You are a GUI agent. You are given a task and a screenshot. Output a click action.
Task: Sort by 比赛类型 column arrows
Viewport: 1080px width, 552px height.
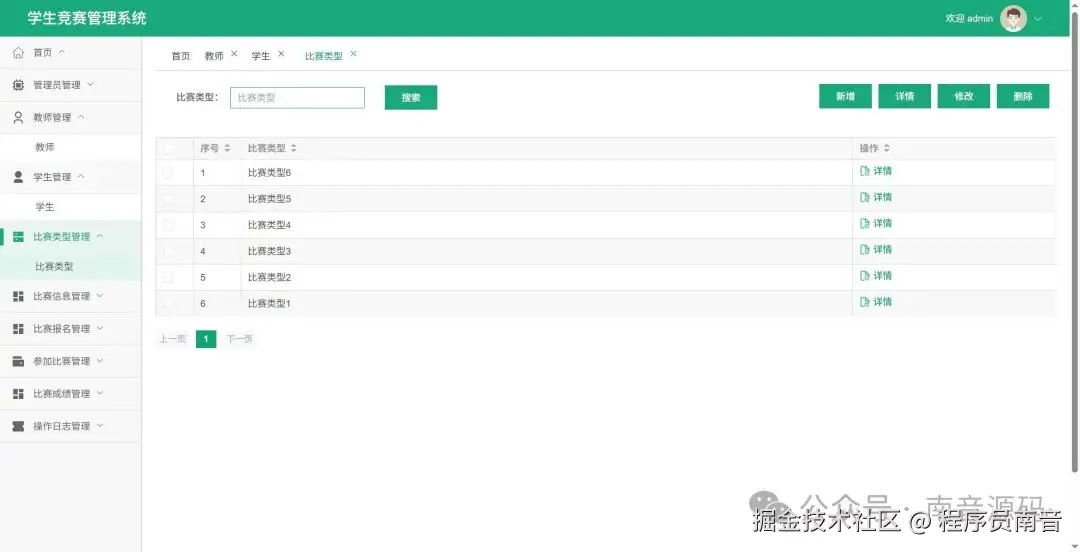tap(293, 148)
